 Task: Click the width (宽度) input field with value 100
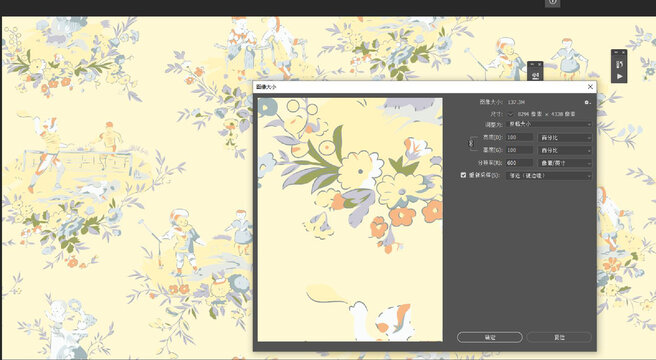(519, 137)
